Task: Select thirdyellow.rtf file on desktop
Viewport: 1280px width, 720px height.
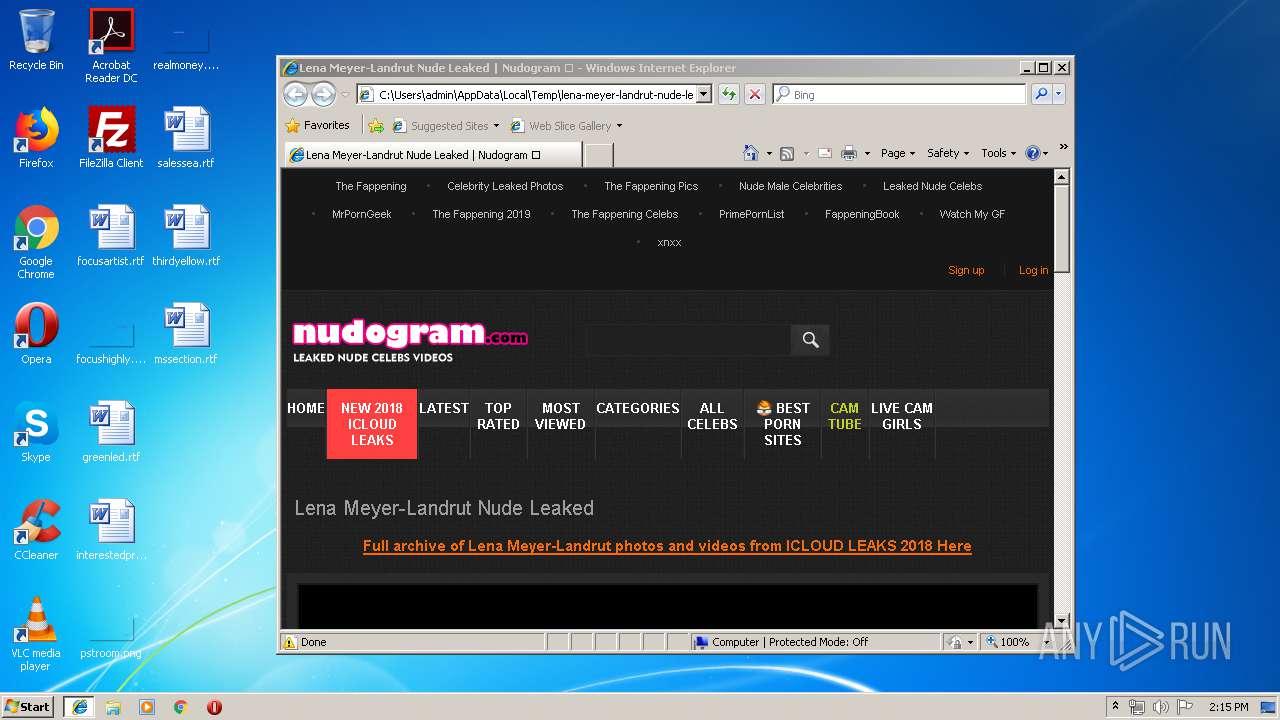Action: [186, 236]
